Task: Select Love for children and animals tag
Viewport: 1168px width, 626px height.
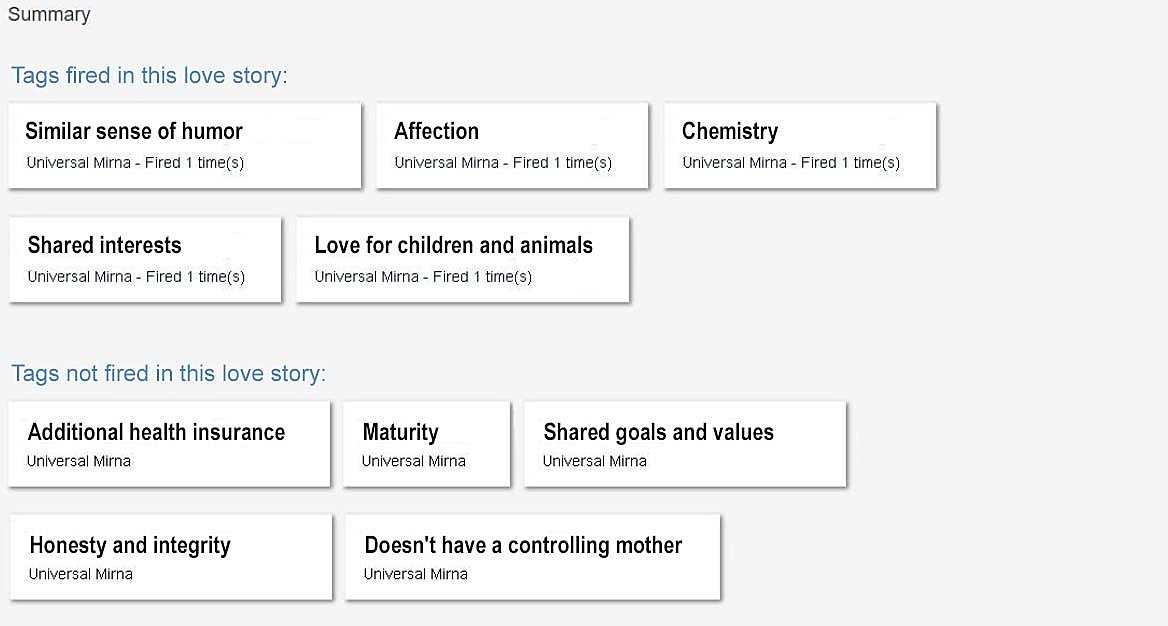Action: 462,259
